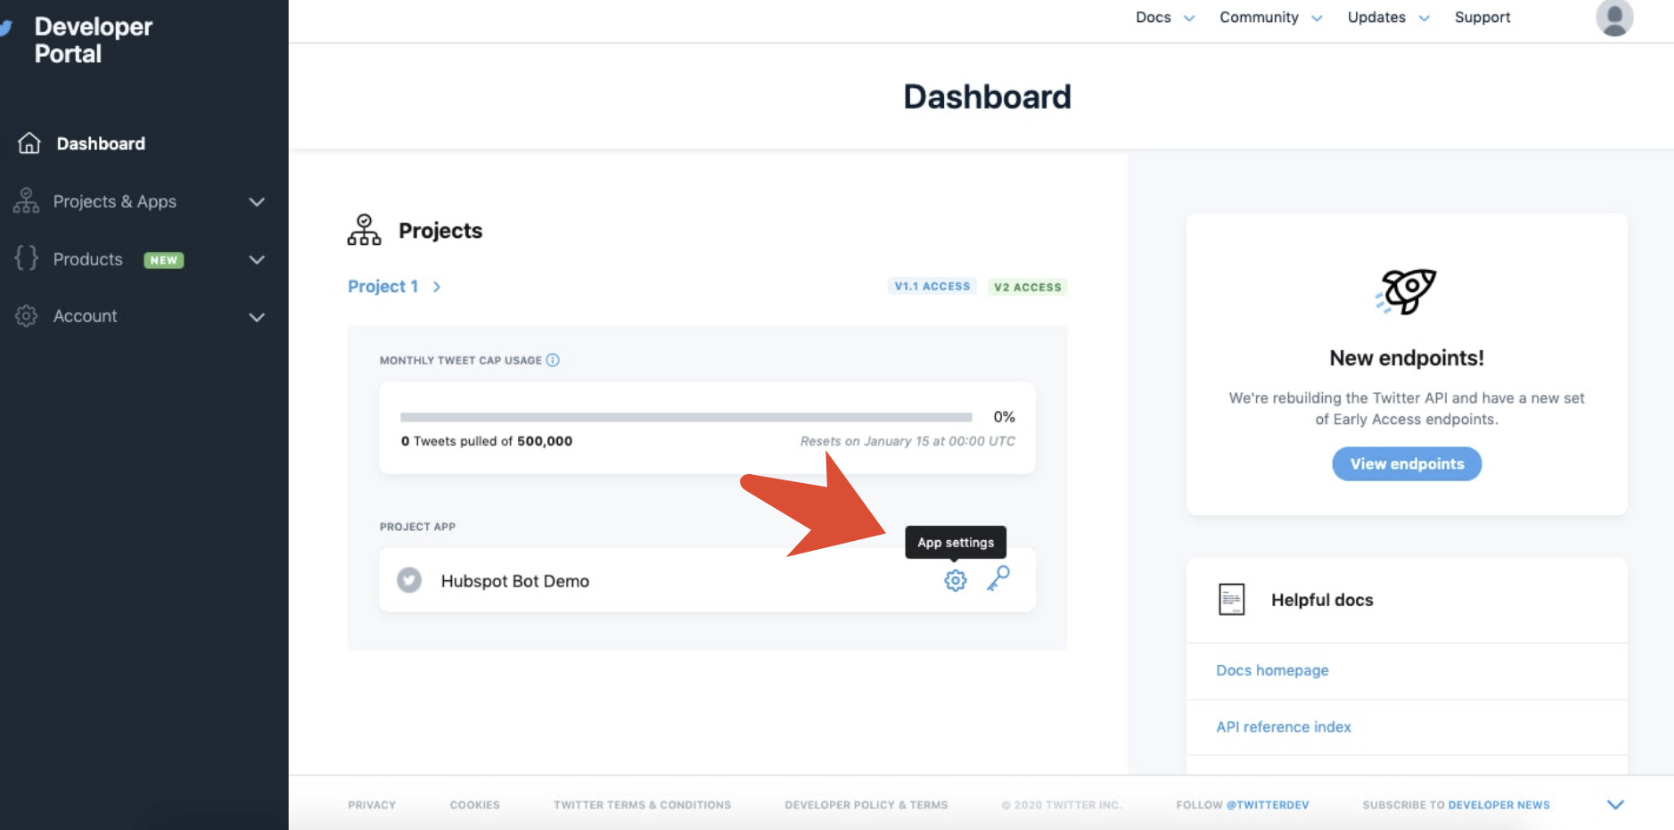Open Docs homepage link
The height and width of the screenshot is (830, 1674).
pyautogui.click(x=1272, y=670)
